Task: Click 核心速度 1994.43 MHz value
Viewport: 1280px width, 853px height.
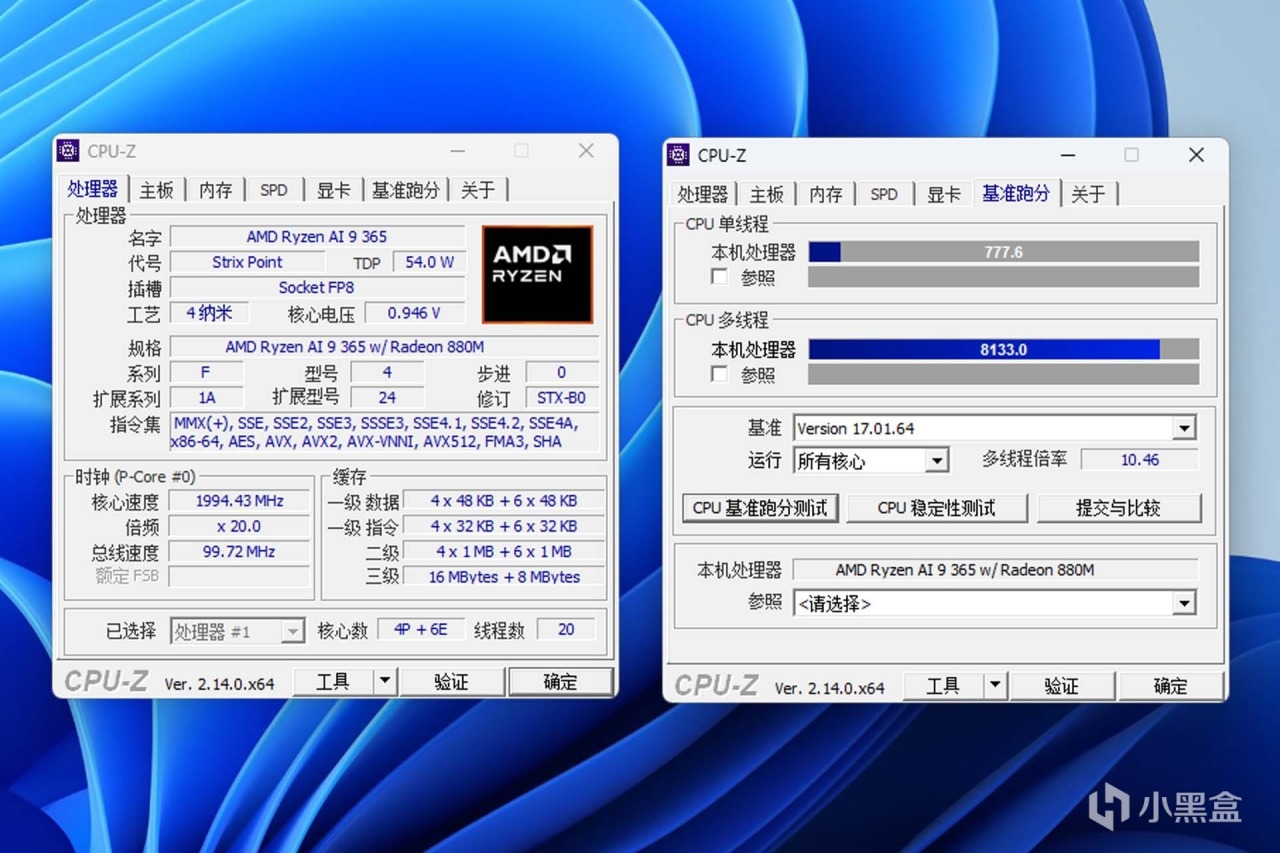Action: point(240,501)
